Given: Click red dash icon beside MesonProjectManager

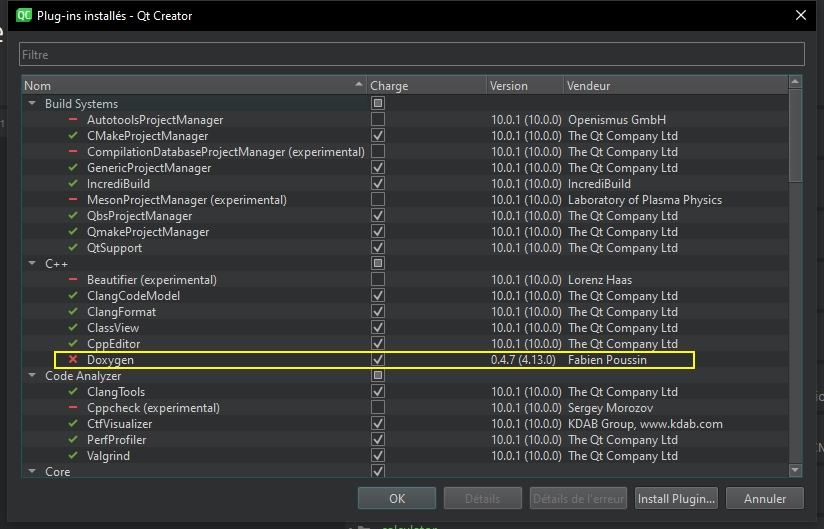Looking at the screenshot, I should pyautogui.click(x=73, y=200).
